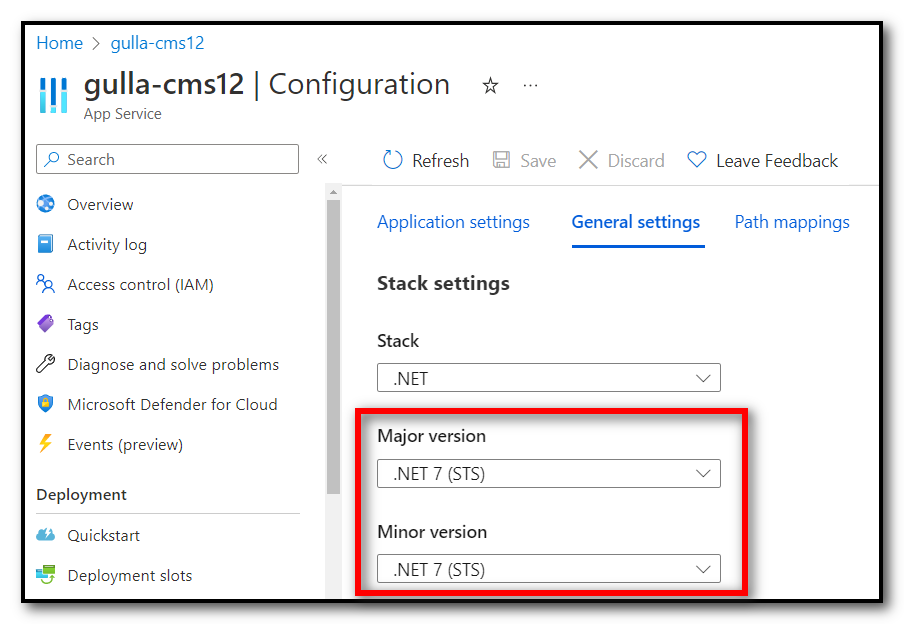Expand the Minor version dropdown
The height and width of the screenshot is (624, 904).
pos(549,569)
